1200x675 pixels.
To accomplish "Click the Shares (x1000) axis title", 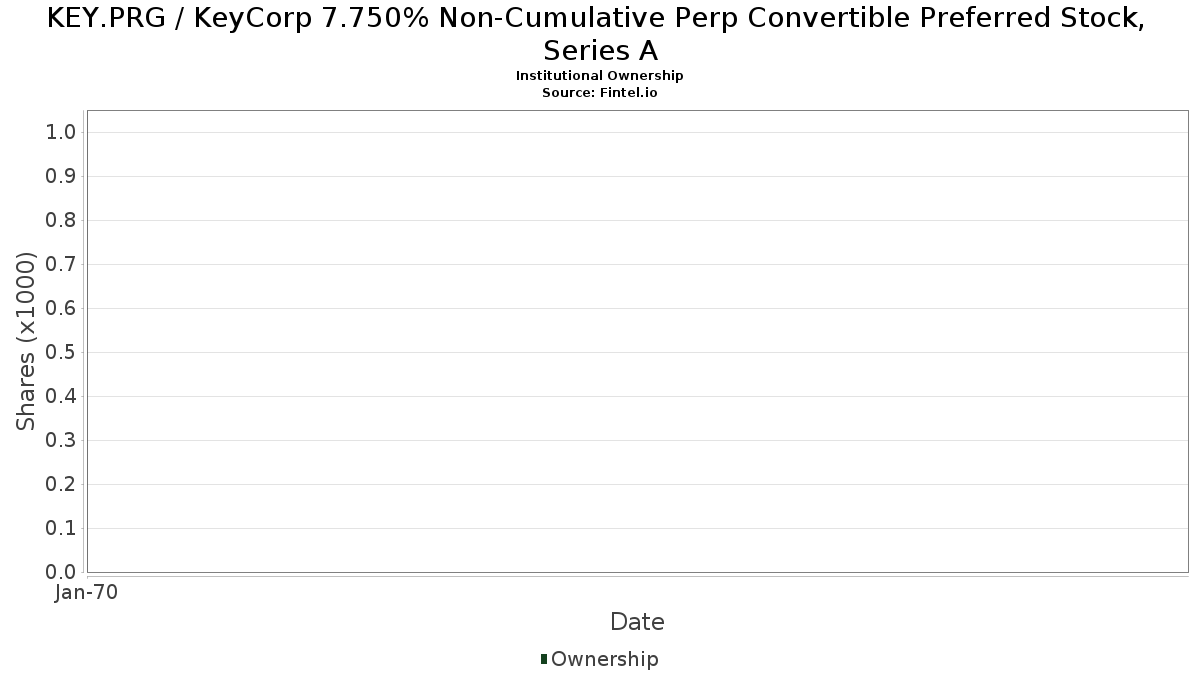I will pyautogui.click(x=27, y=342).
